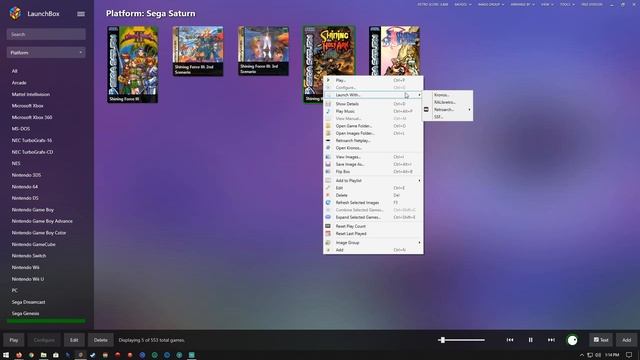Click the Play button in bottom bar
The image size is (640, 360).
14,340
